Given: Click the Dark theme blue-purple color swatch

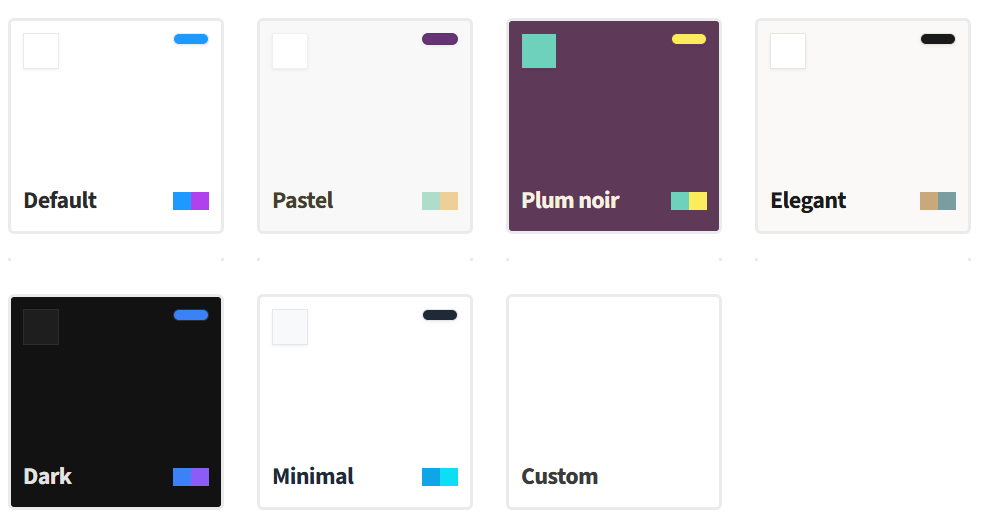Looking at the screenshot, I should (191, 477).
